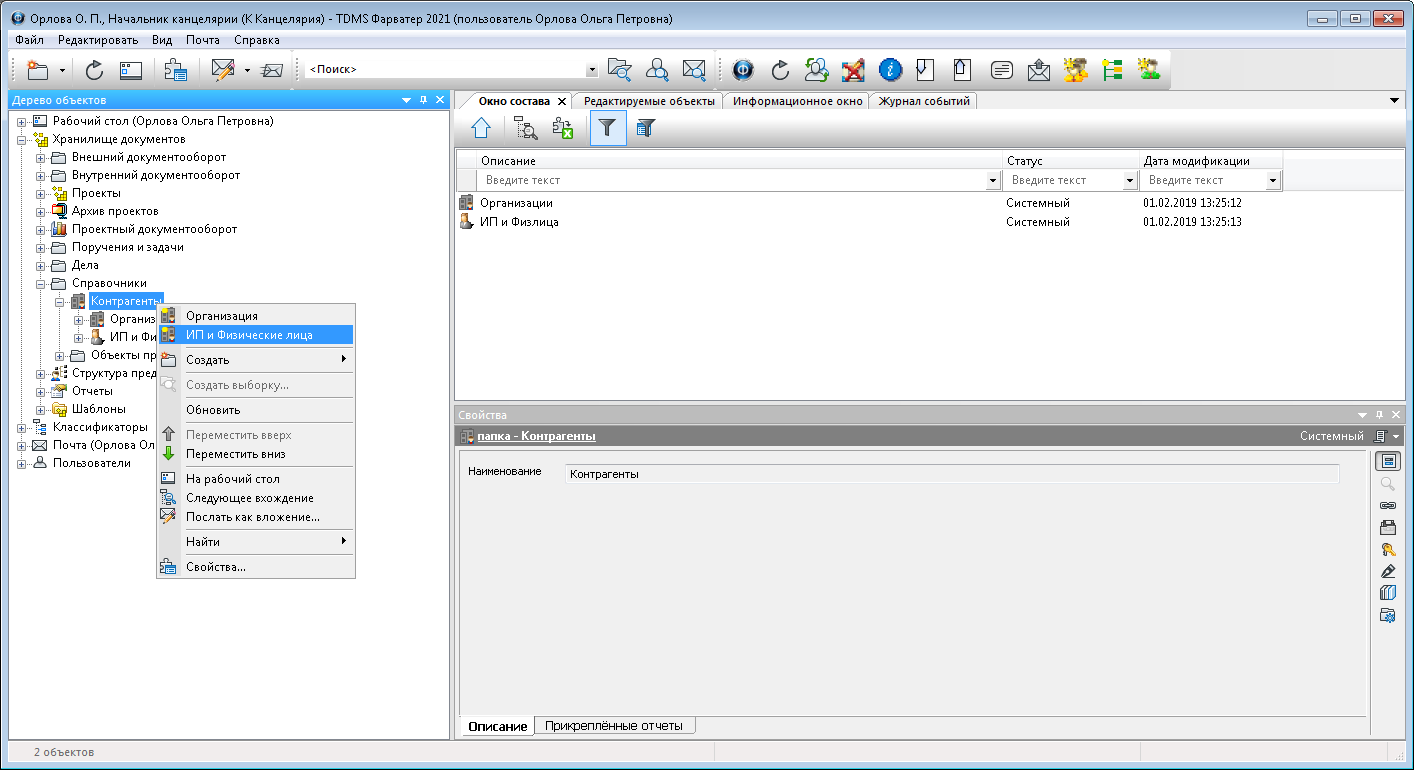Click the green hierarchy tree toolbar icon

[x=1112, y=70]
